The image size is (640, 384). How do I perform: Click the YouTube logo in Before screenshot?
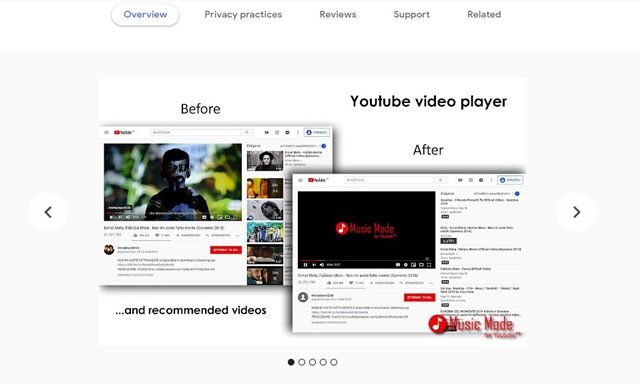coord(124,132)
